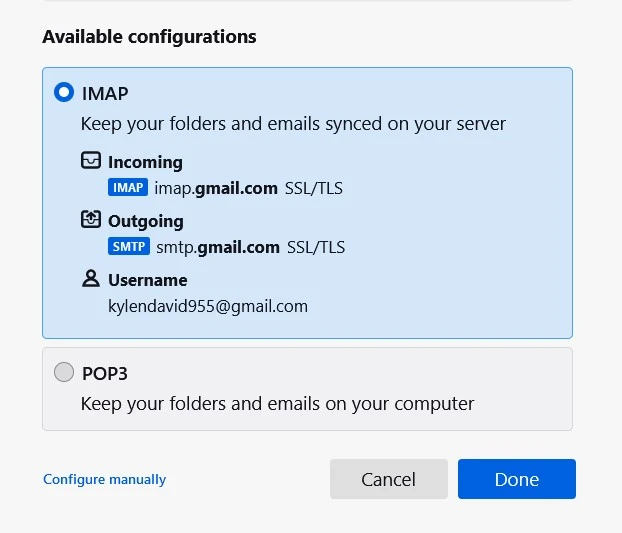Select the IMAP radio button

pyautogui.click(x=64, y=93)
